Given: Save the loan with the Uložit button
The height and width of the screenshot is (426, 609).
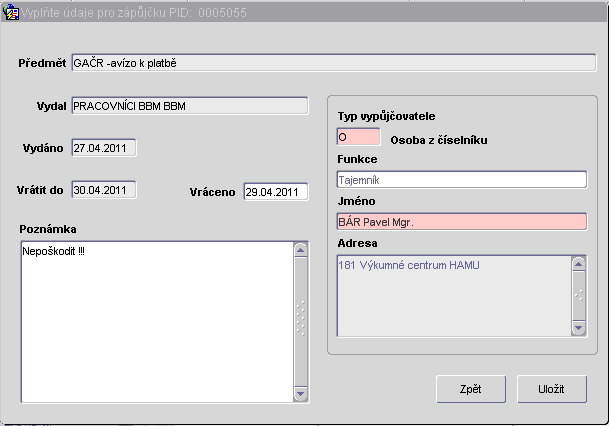Looking at the screenshot, I should [552, 389].
